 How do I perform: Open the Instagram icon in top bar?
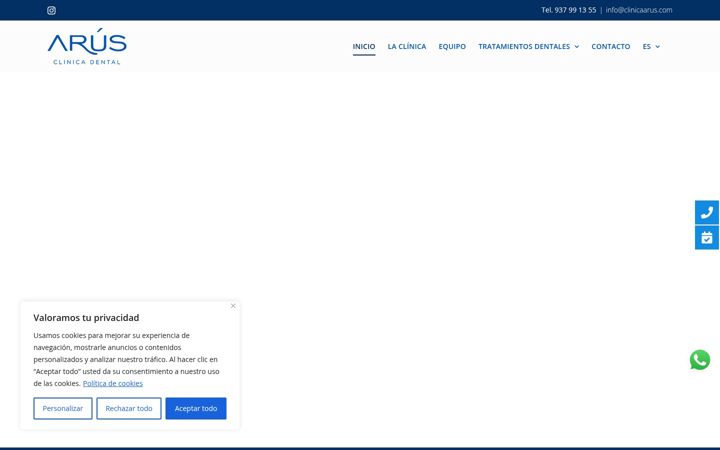click(x=51, y=10)
